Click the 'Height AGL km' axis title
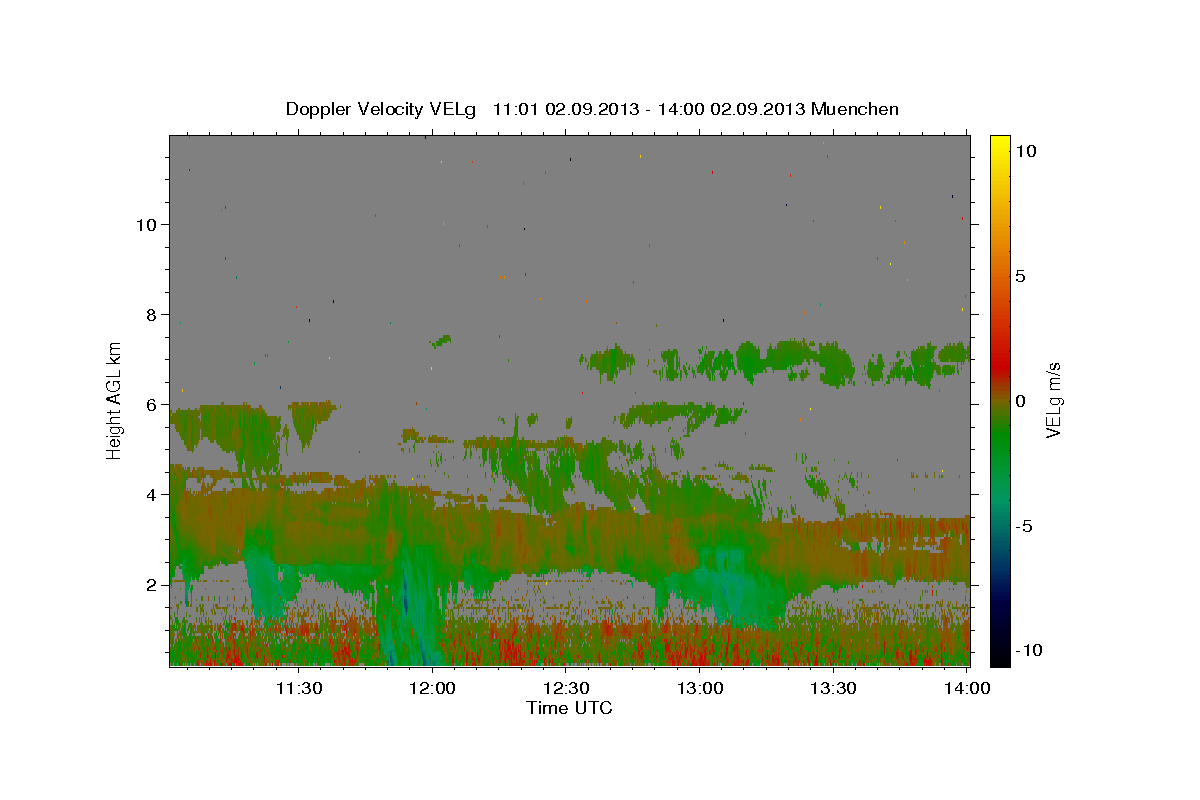This screenshot has width=1200, height=800. (115, 400)
